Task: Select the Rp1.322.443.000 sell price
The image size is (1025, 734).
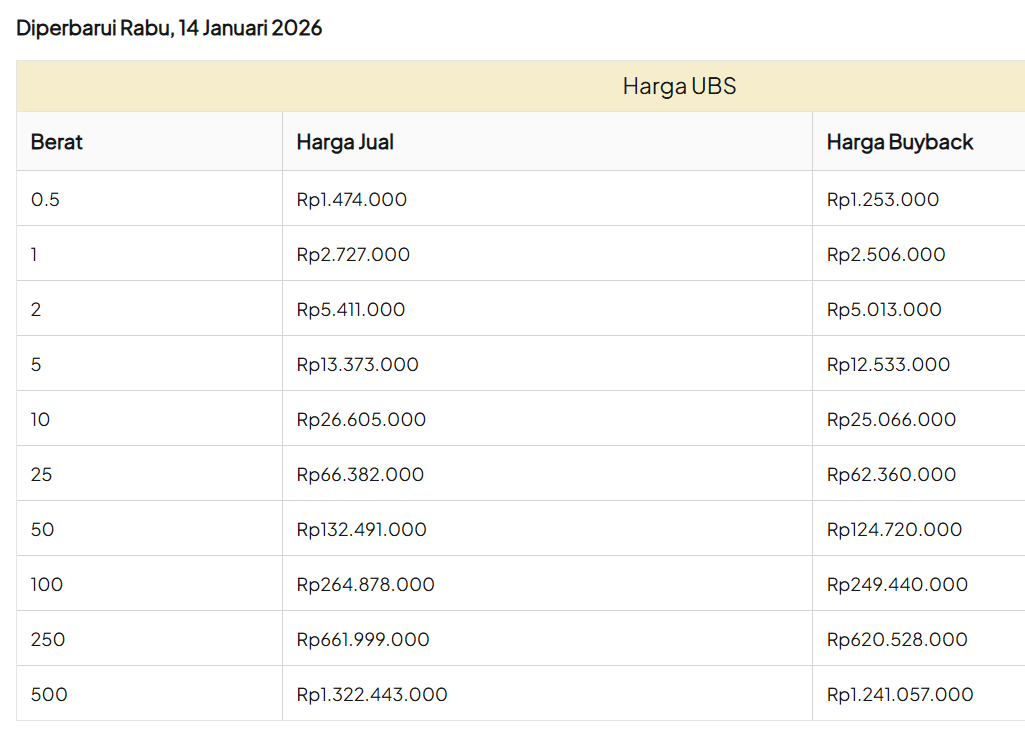Action: coord(372,694)
